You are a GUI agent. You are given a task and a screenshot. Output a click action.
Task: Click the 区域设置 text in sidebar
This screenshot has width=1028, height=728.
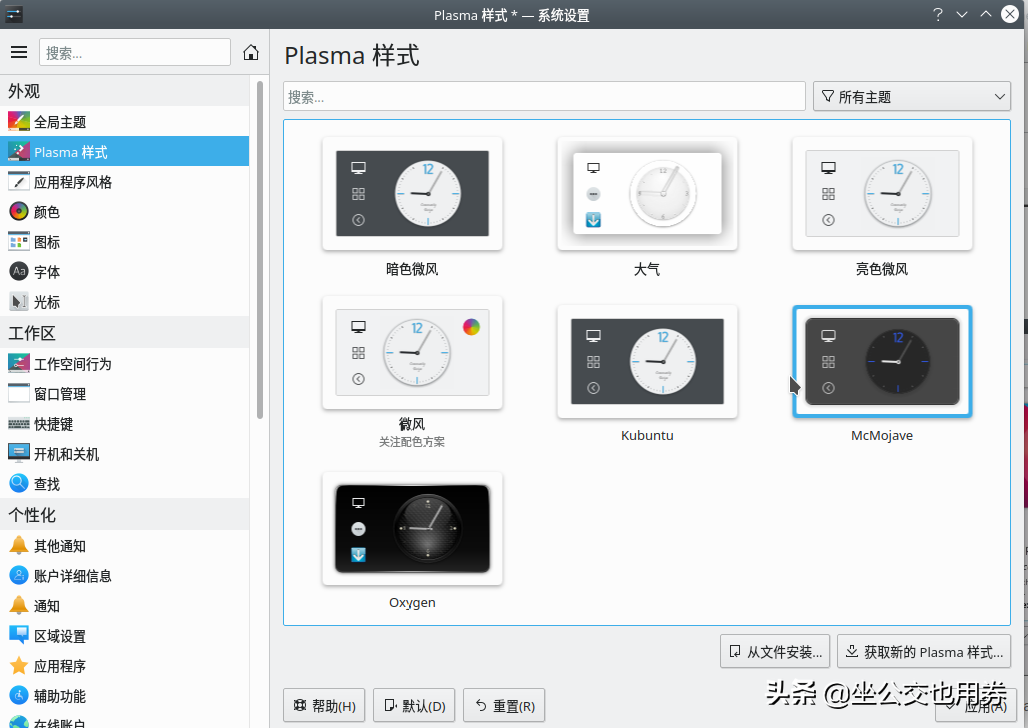pyautogui.click(x=60, y=636)
